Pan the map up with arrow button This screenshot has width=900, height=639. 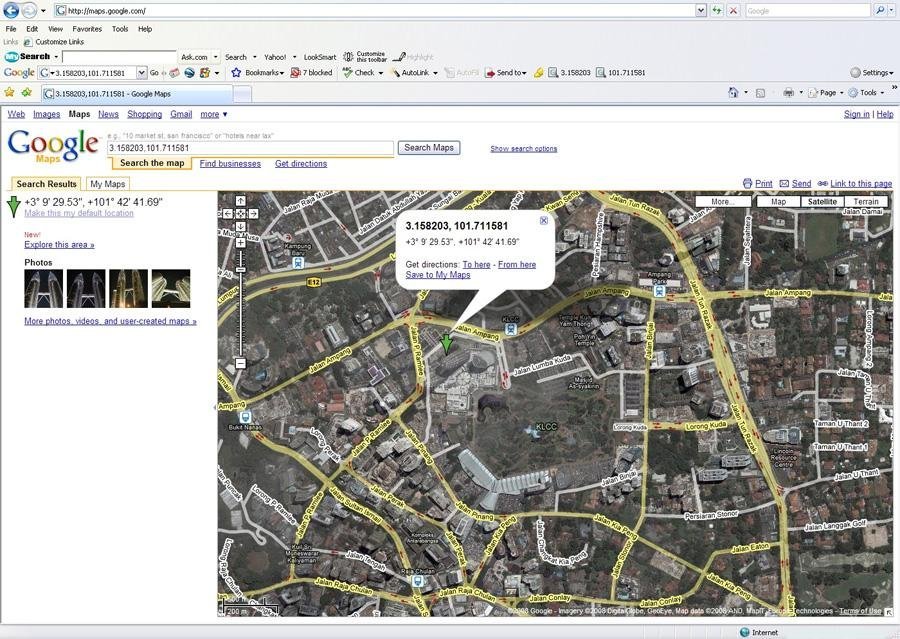tap(240, 201)
